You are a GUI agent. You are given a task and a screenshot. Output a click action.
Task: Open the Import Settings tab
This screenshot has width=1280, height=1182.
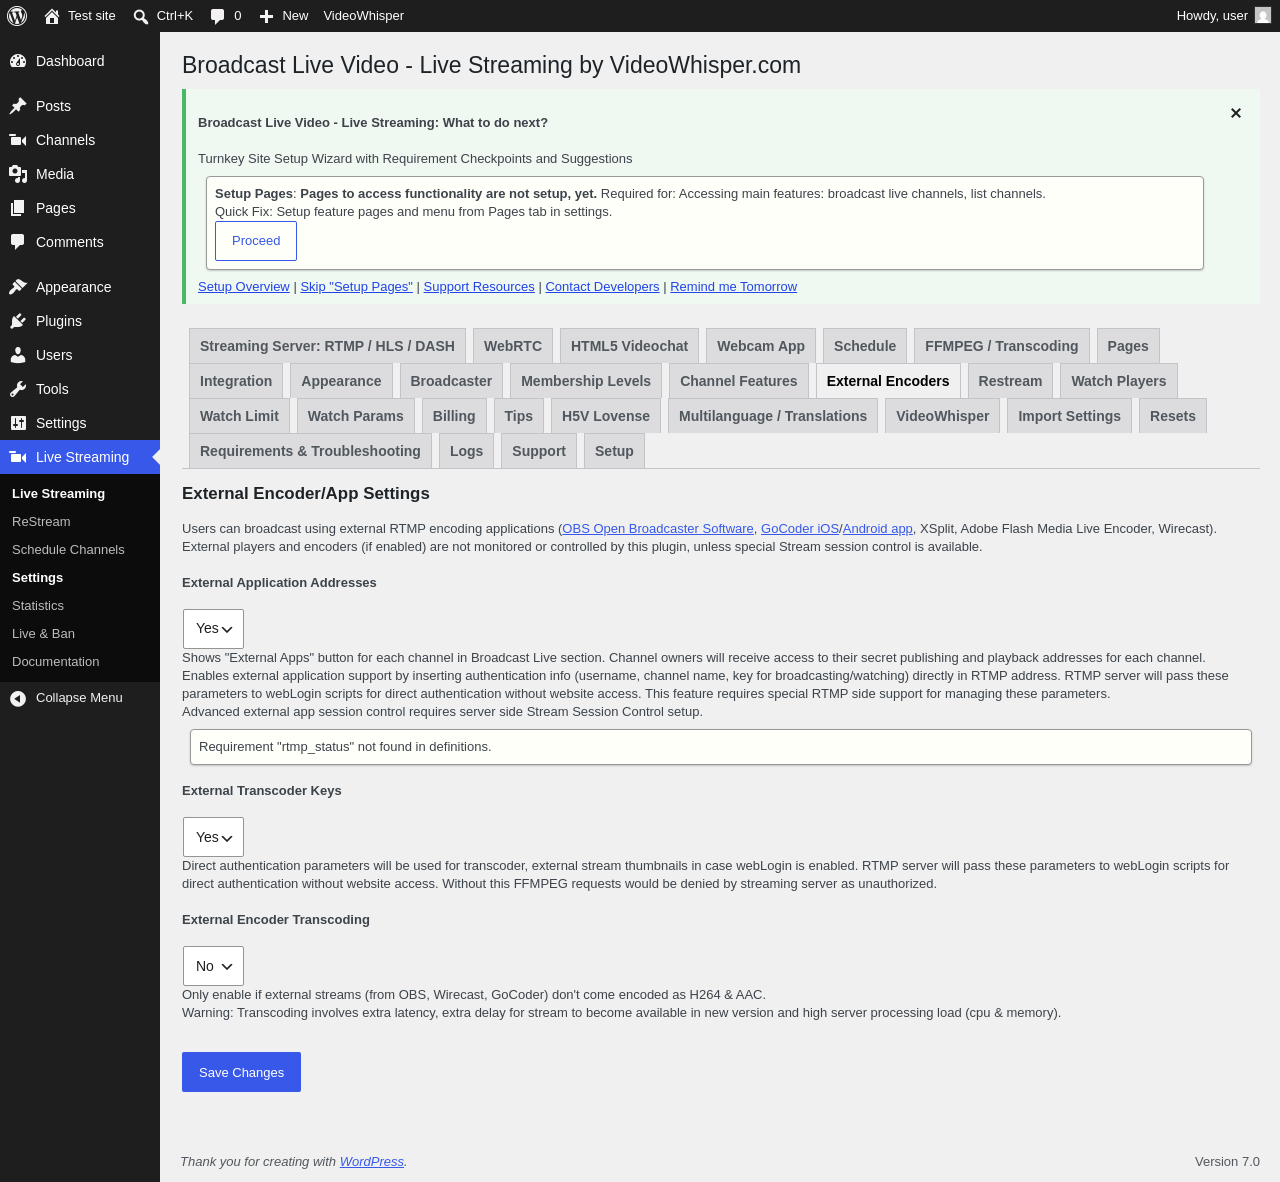pyautogui.click(x=1070, y=416)
